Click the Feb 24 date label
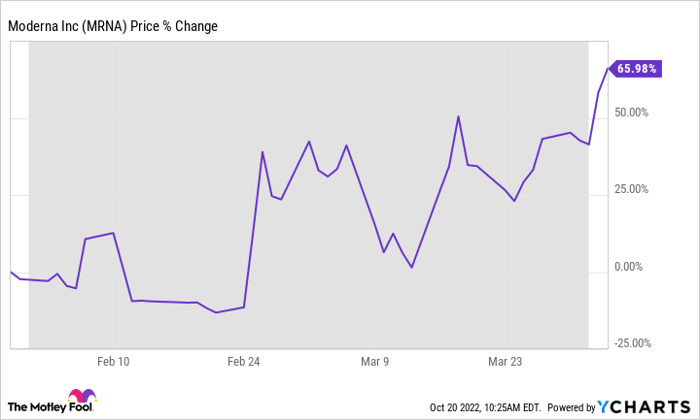The width and height of the screenshot is (700, 420). click(x=244, y=361)
